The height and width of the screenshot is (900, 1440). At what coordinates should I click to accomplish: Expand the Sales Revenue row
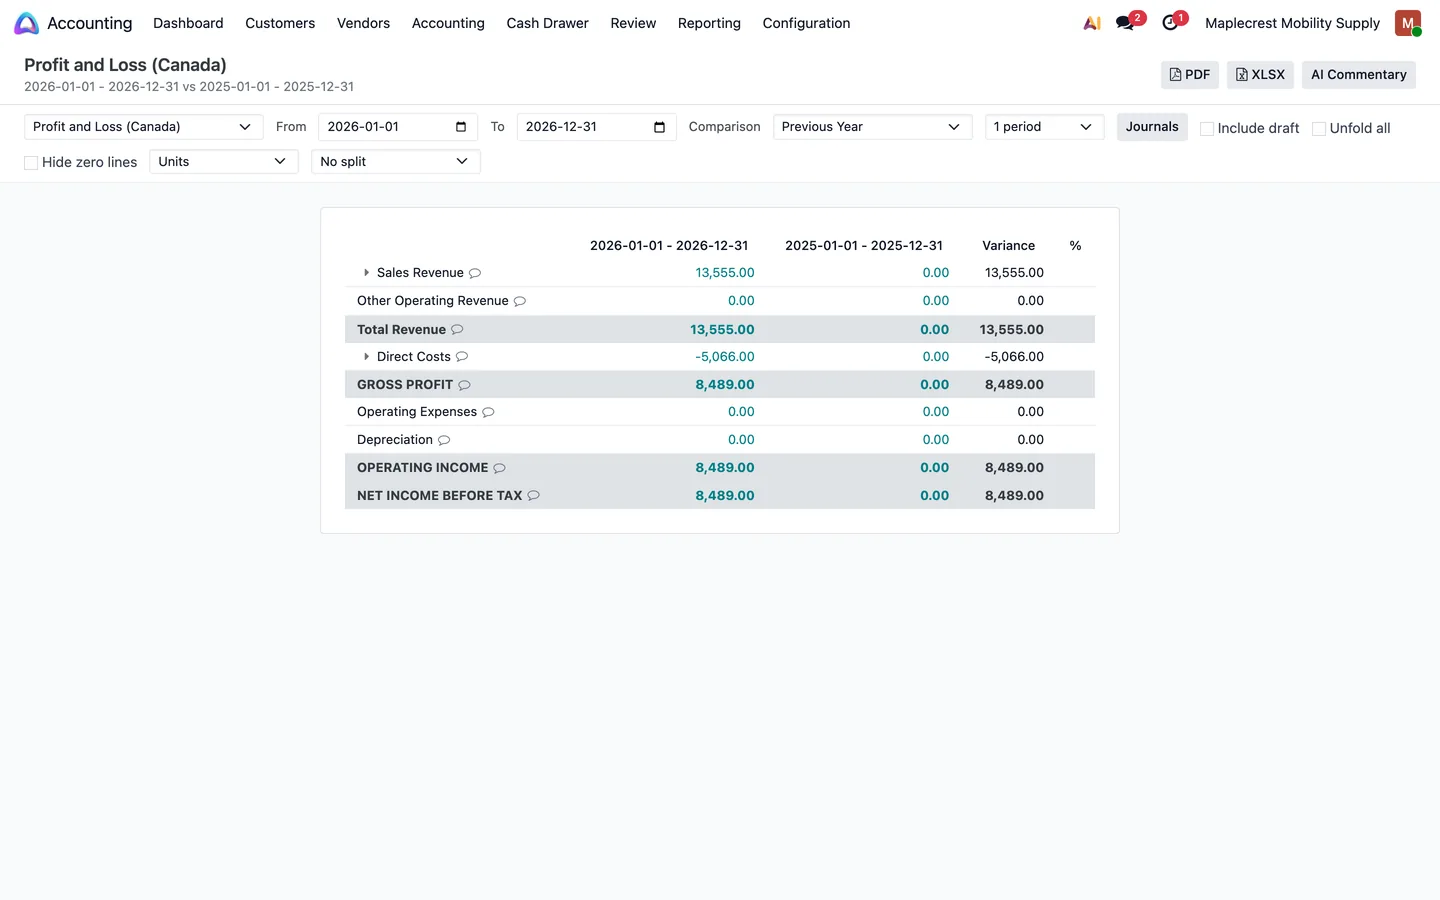click(366, 273)
